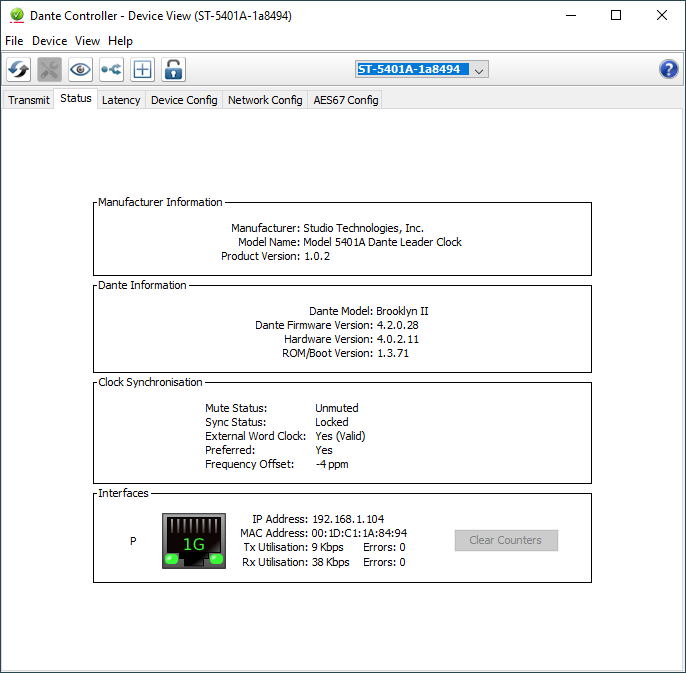Toggle the device lock padlock icon
Image resolution: width=686 pixels, height=673 pixels.
click(x=174, y=69)
